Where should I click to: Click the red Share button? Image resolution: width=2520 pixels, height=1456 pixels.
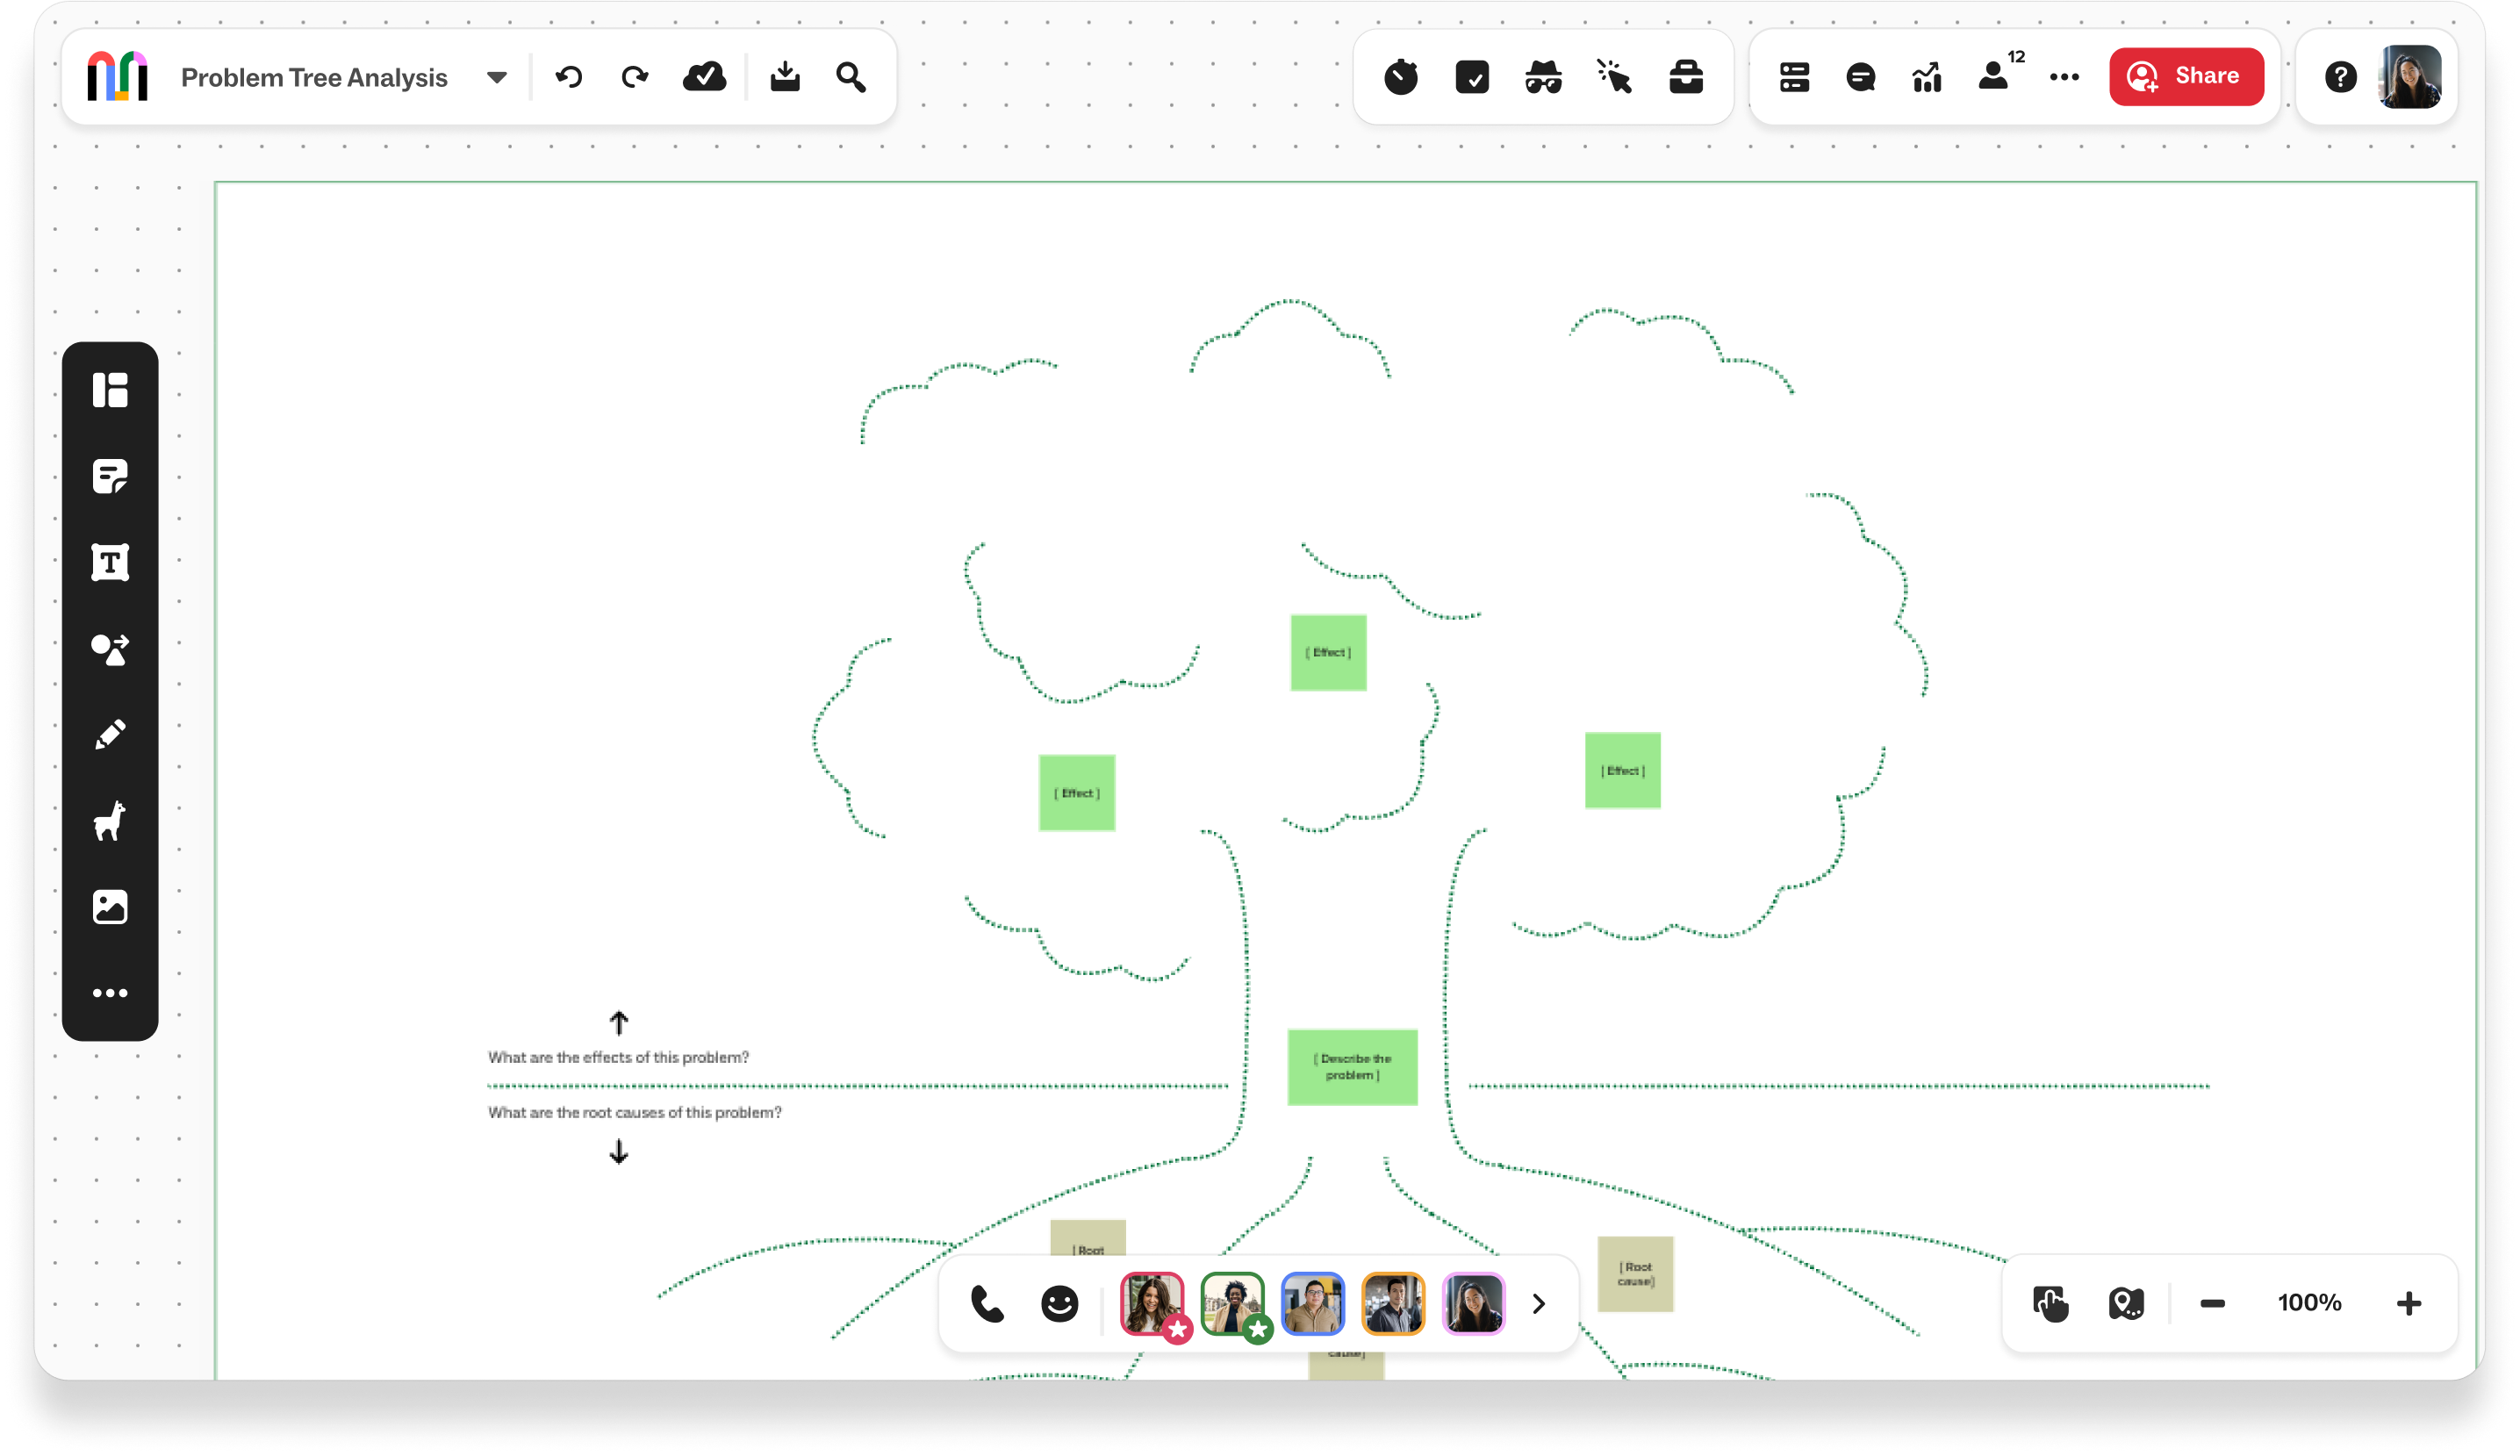(2186, 76)
